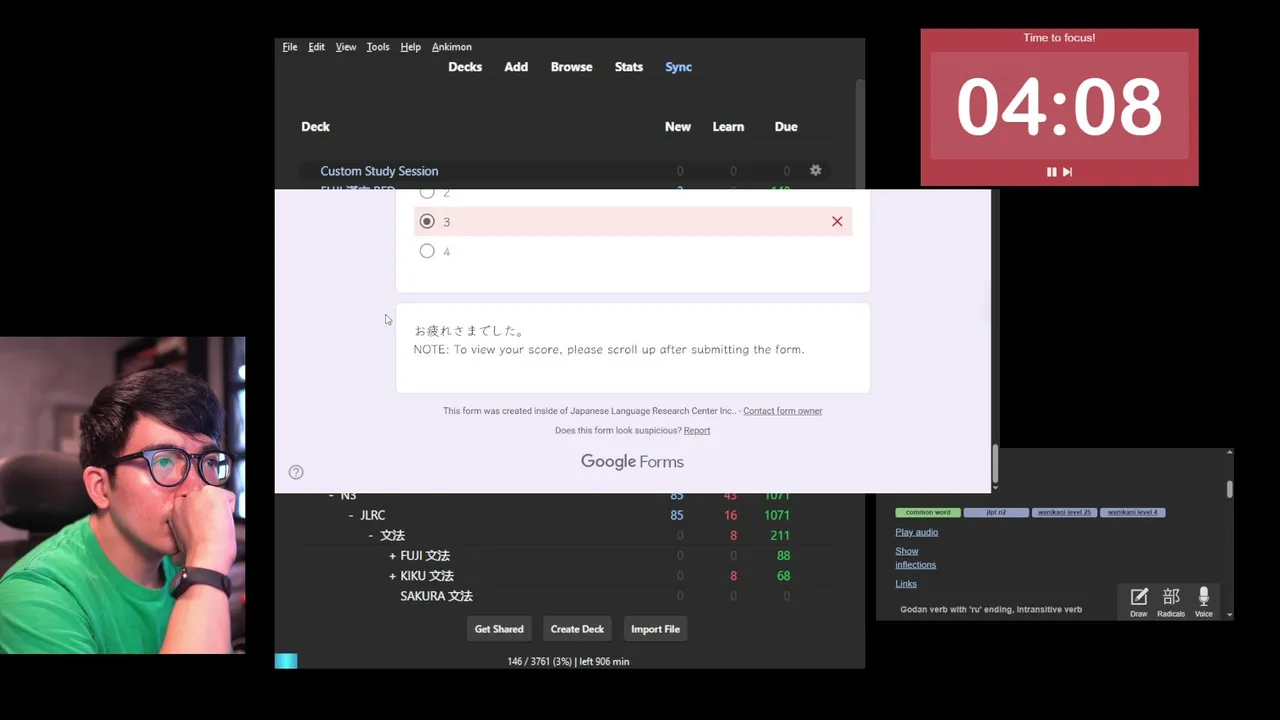Click the common word tag

tap(928, 512)
